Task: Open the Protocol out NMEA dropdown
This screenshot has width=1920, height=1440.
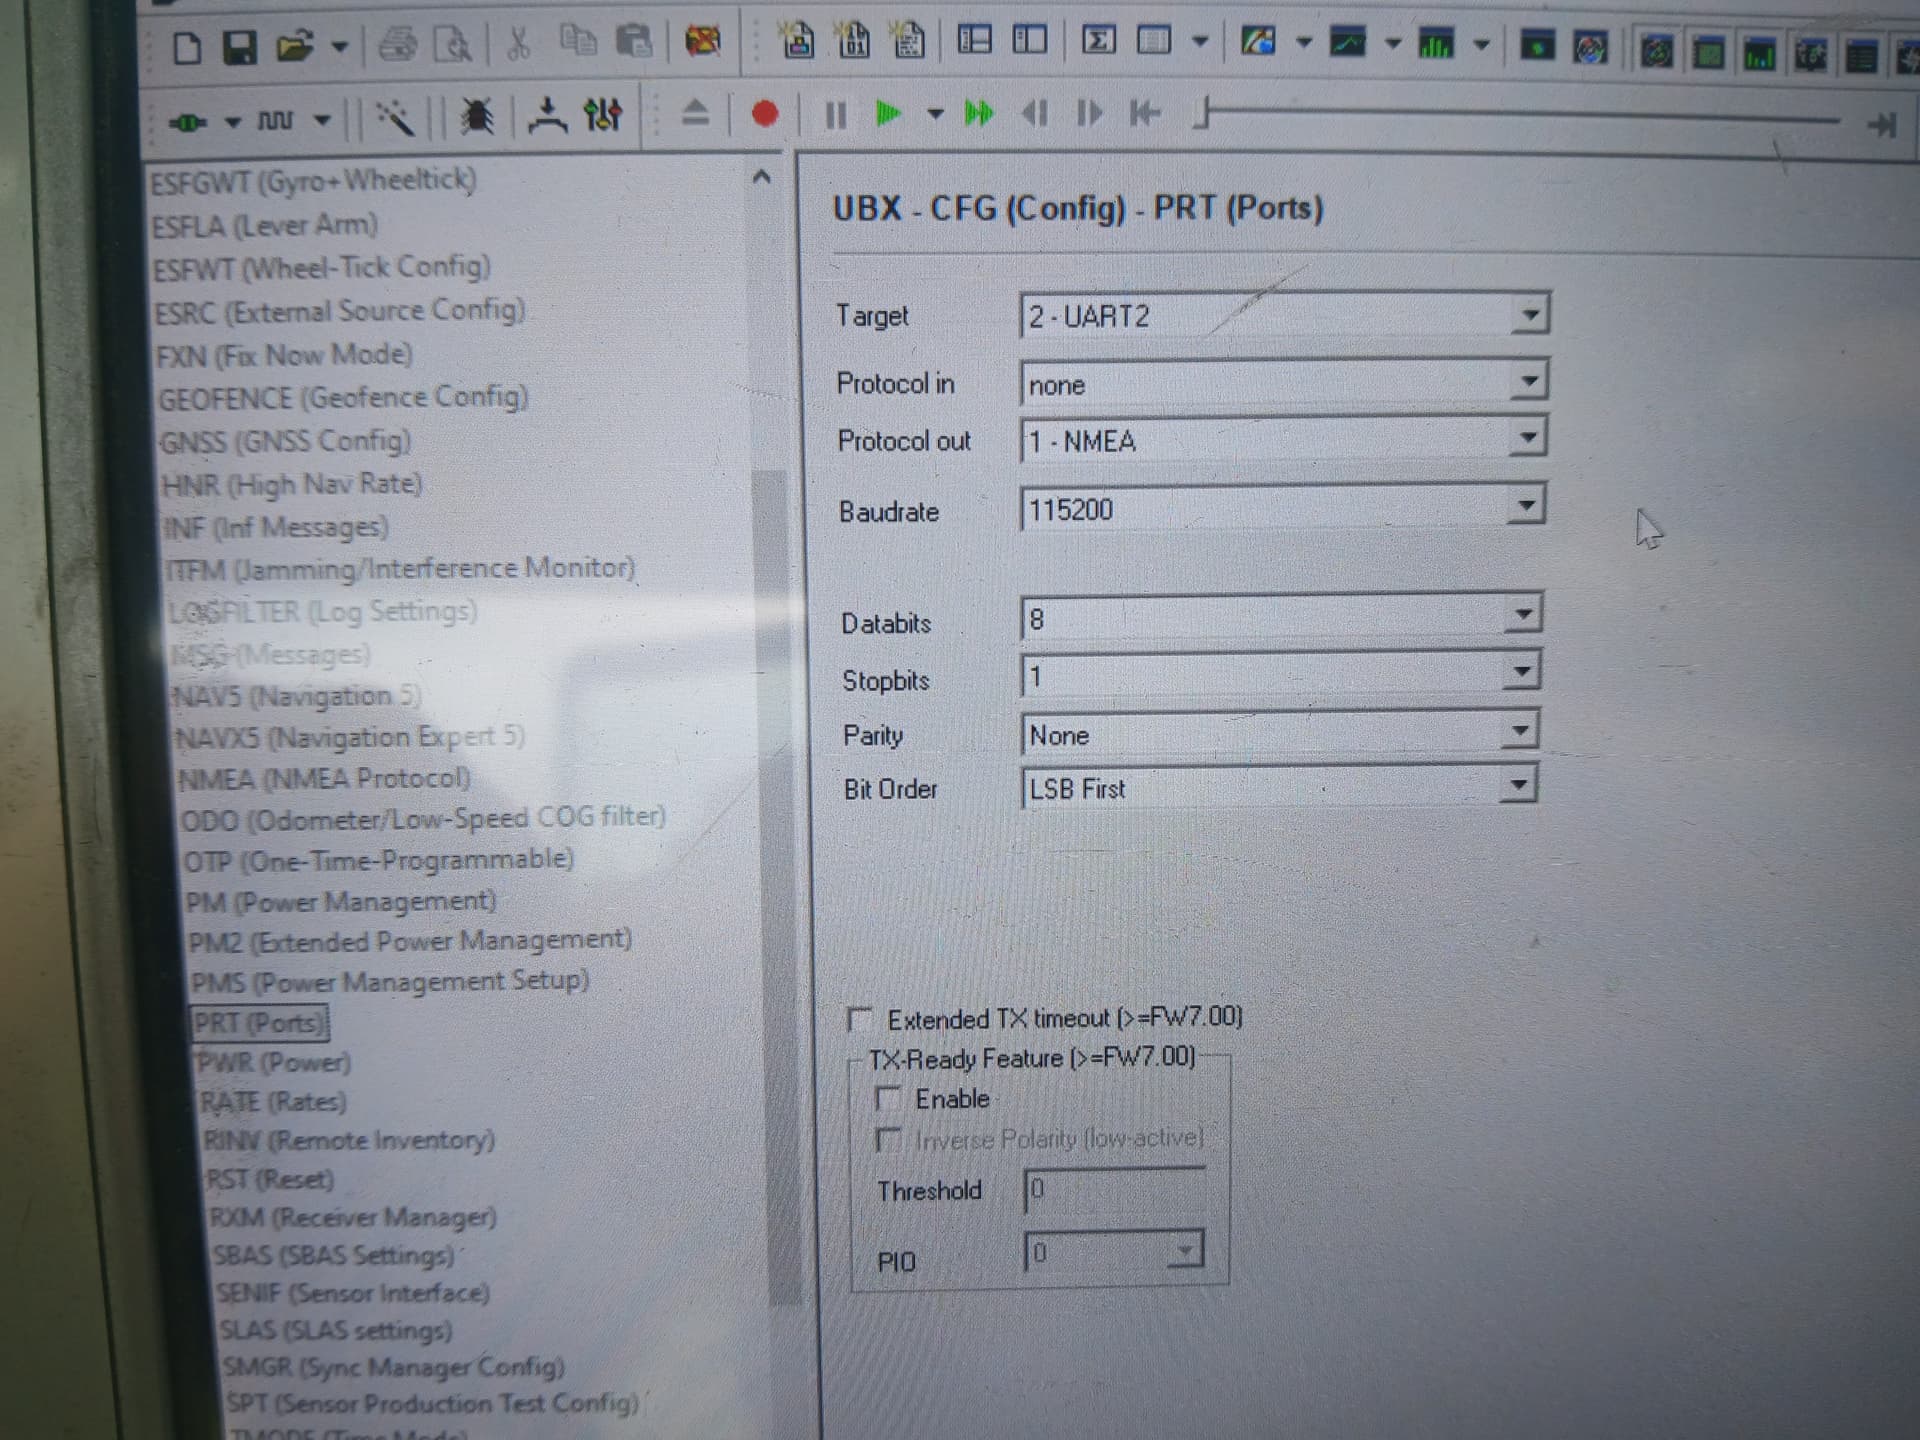Action: click(1527, 437)
